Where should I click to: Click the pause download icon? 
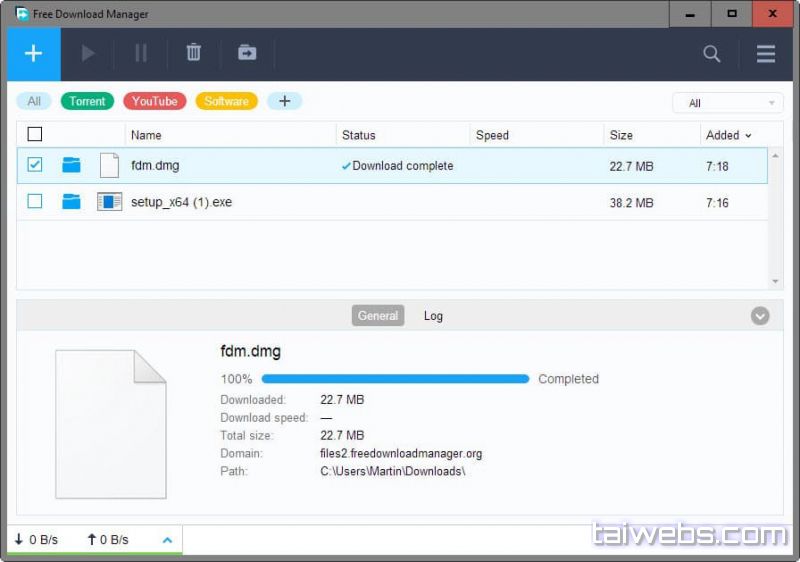141,54
